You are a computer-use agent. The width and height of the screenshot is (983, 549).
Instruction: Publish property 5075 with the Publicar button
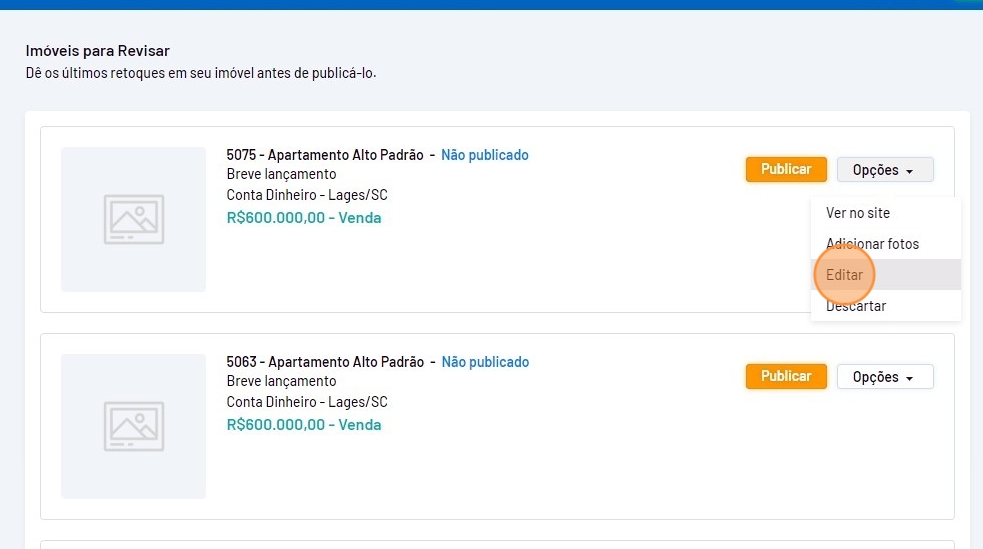click(786, 170)
